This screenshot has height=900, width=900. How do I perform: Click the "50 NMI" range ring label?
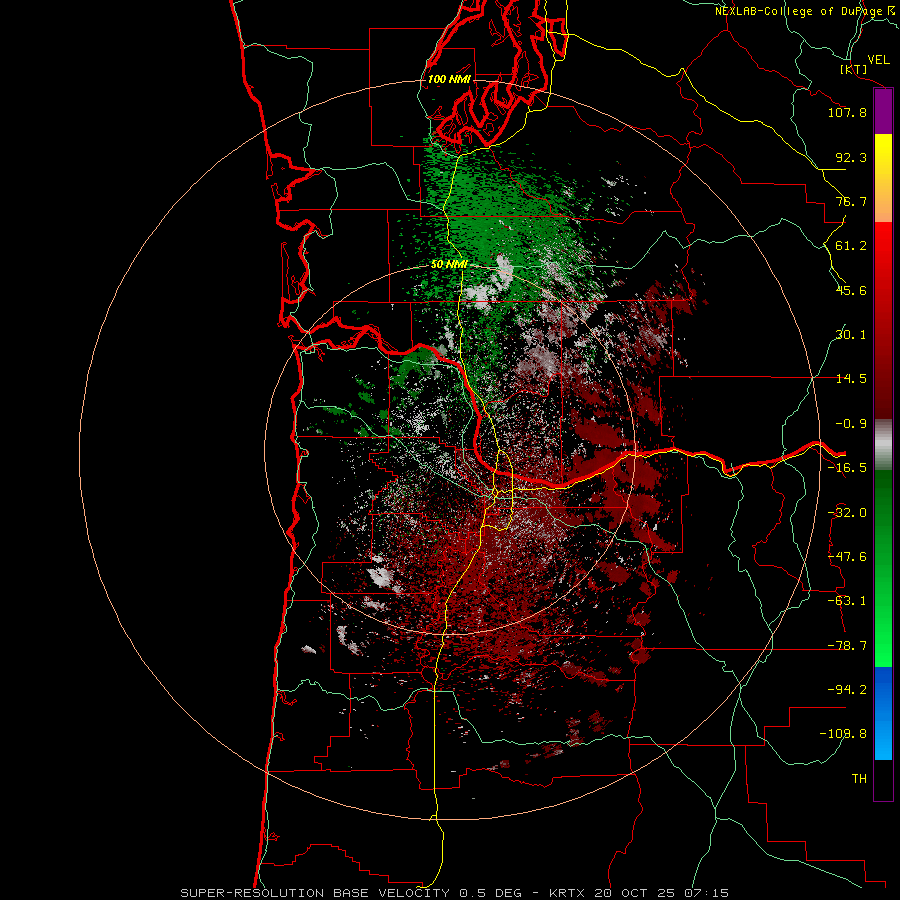(x=449, y=264)
